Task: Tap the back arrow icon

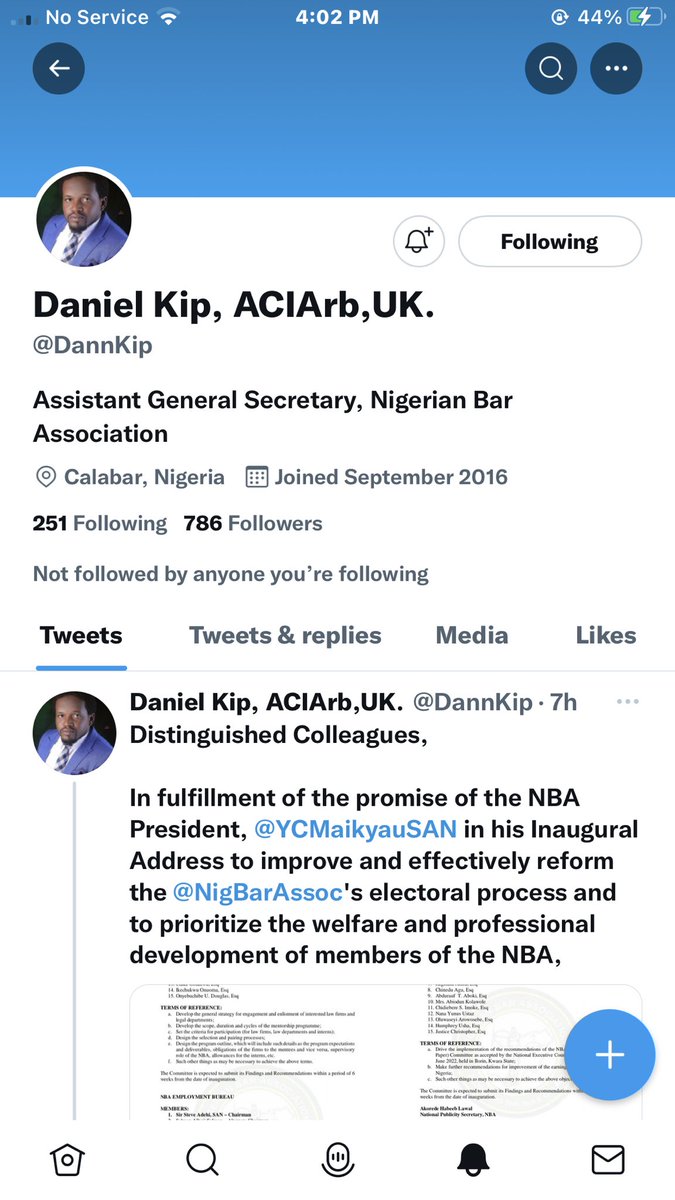Action: pyautogui.click(x=59, y=68)
